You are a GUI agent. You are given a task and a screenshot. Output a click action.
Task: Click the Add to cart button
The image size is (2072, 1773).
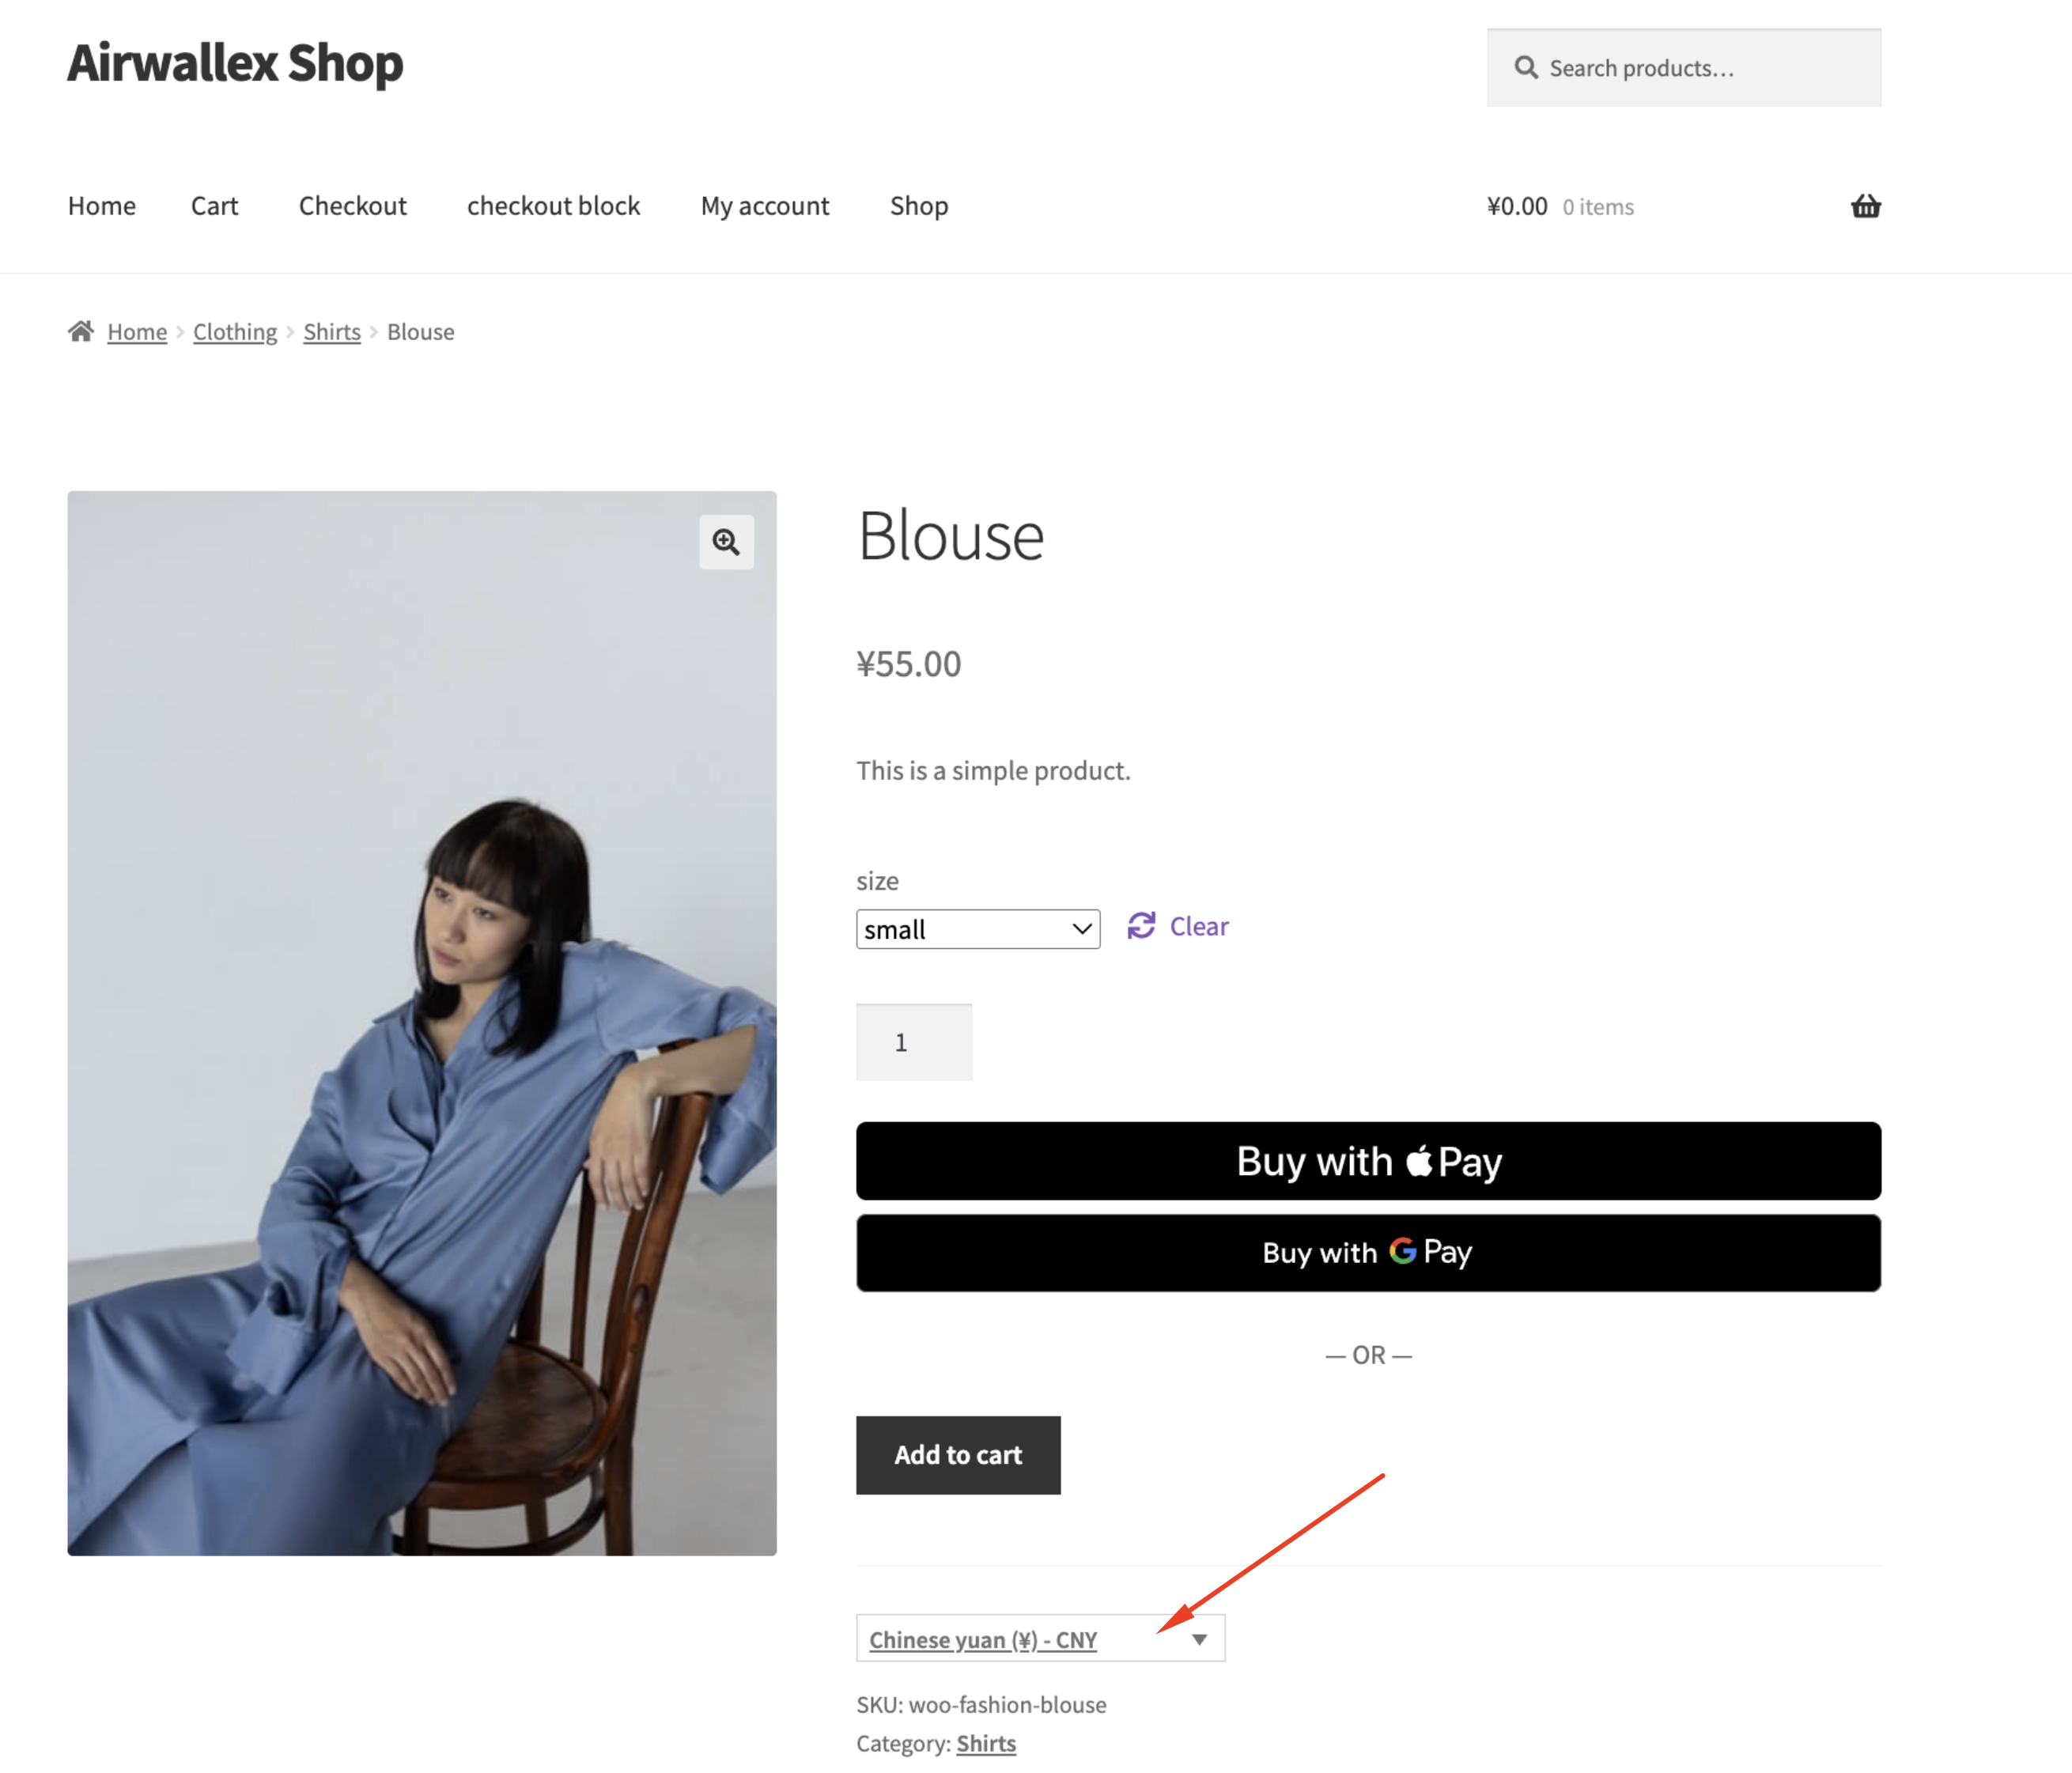[957, 1455]
